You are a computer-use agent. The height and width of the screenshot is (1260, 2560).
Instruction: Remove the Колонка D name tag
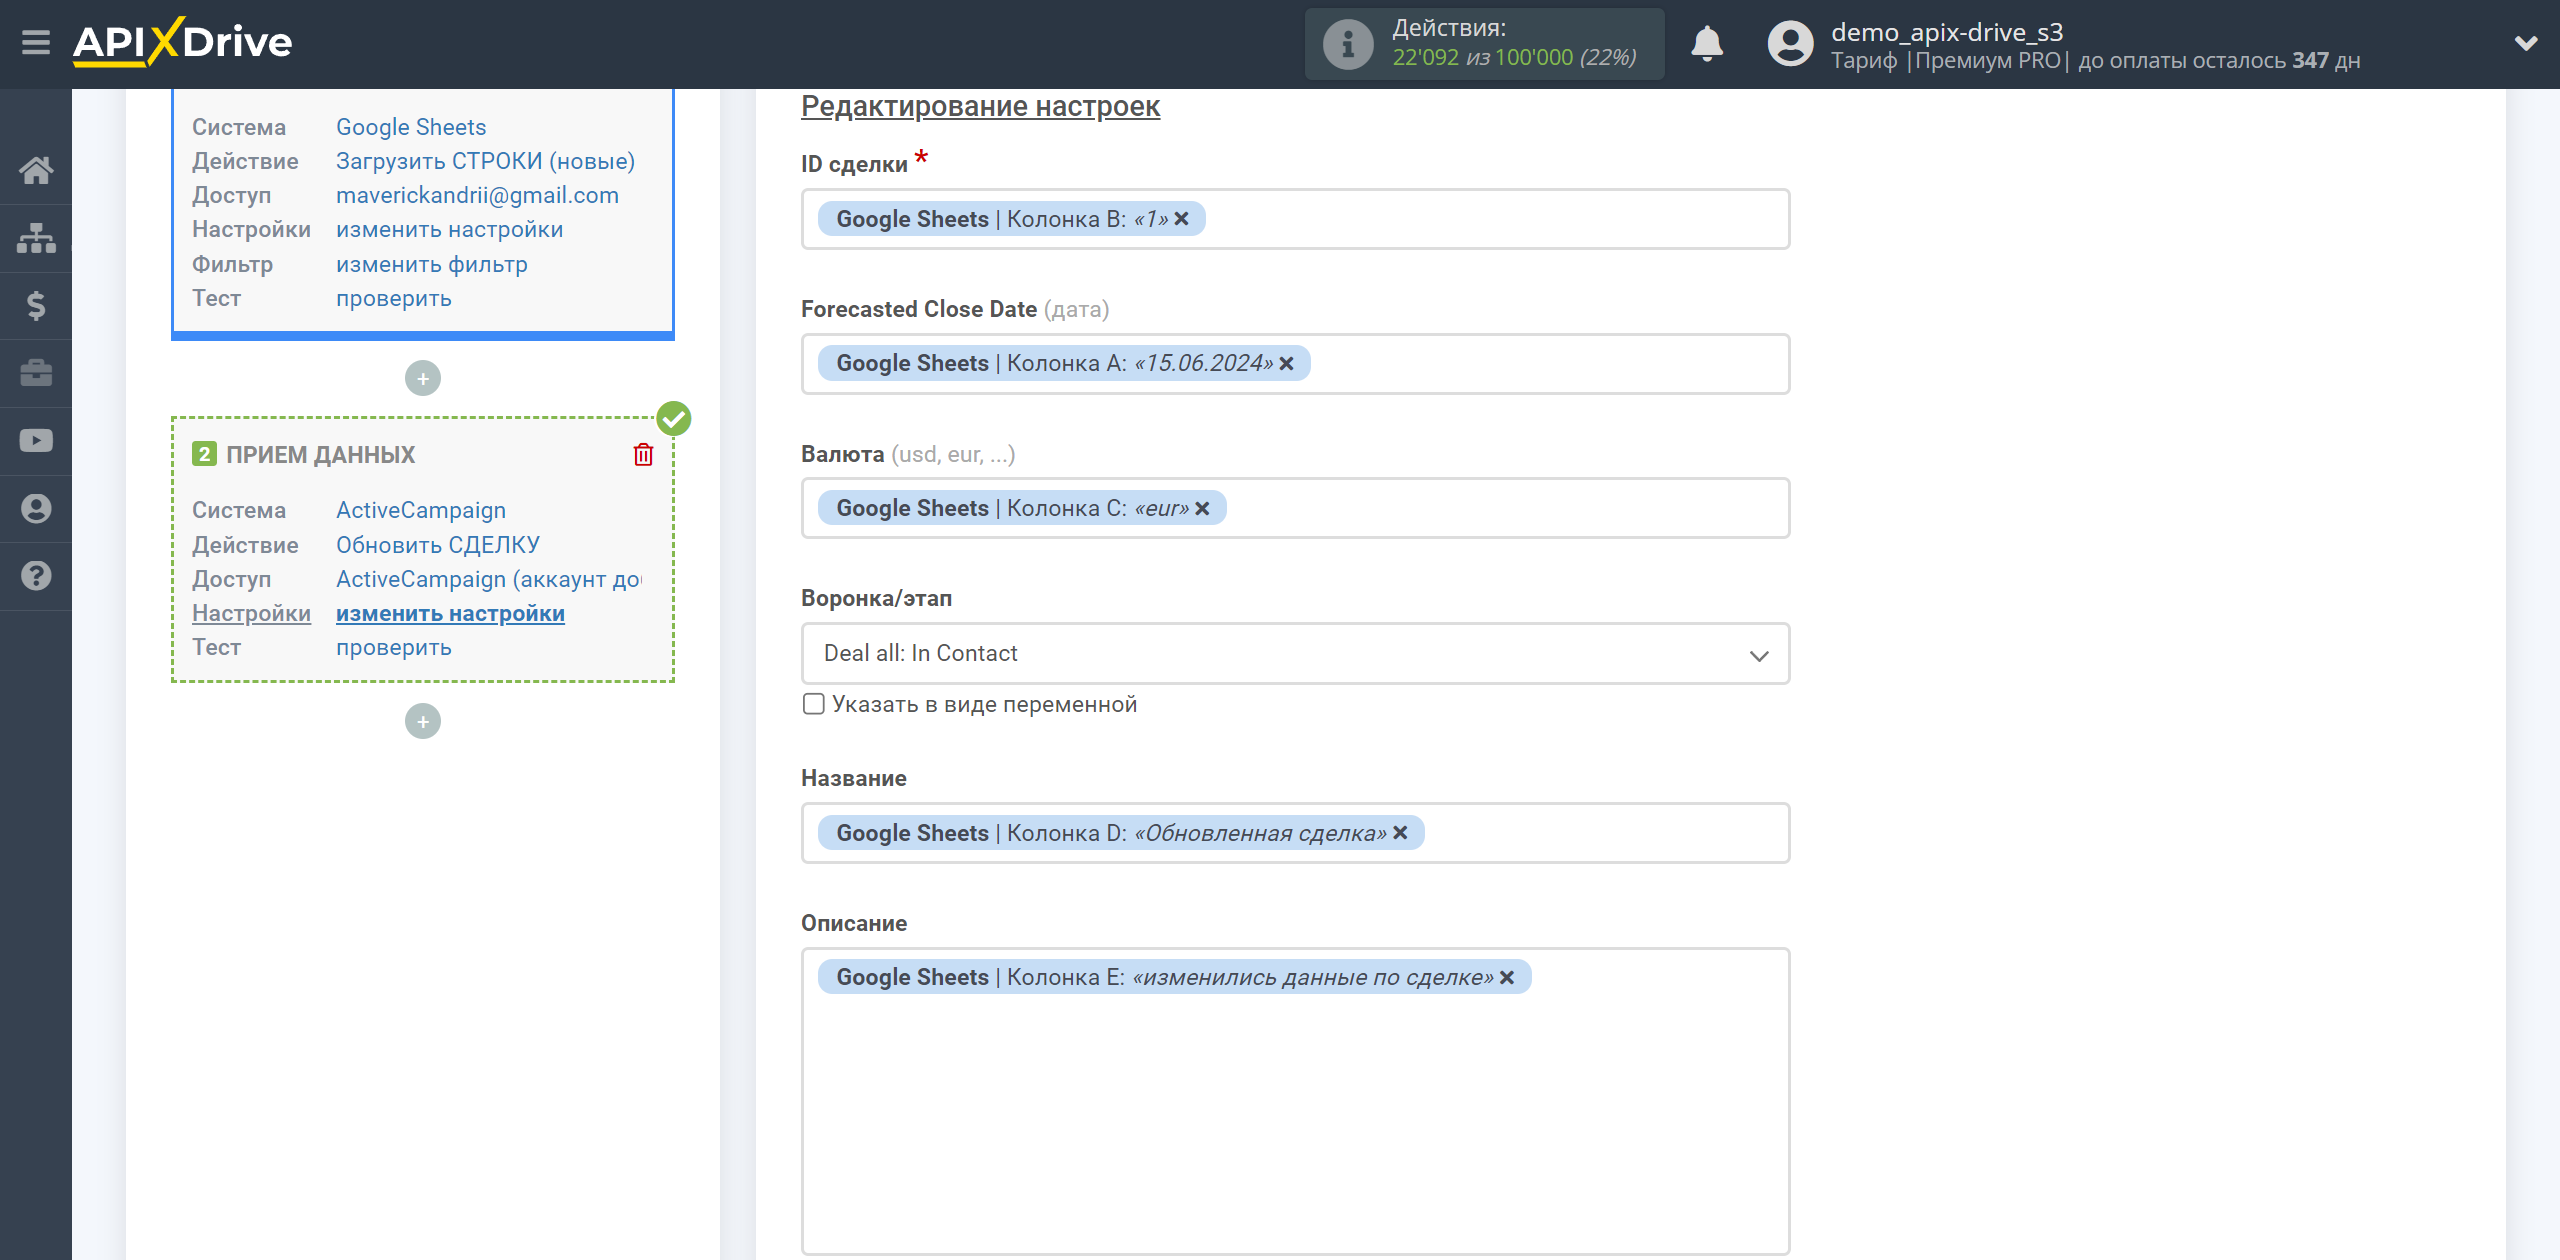(1401, 832)
